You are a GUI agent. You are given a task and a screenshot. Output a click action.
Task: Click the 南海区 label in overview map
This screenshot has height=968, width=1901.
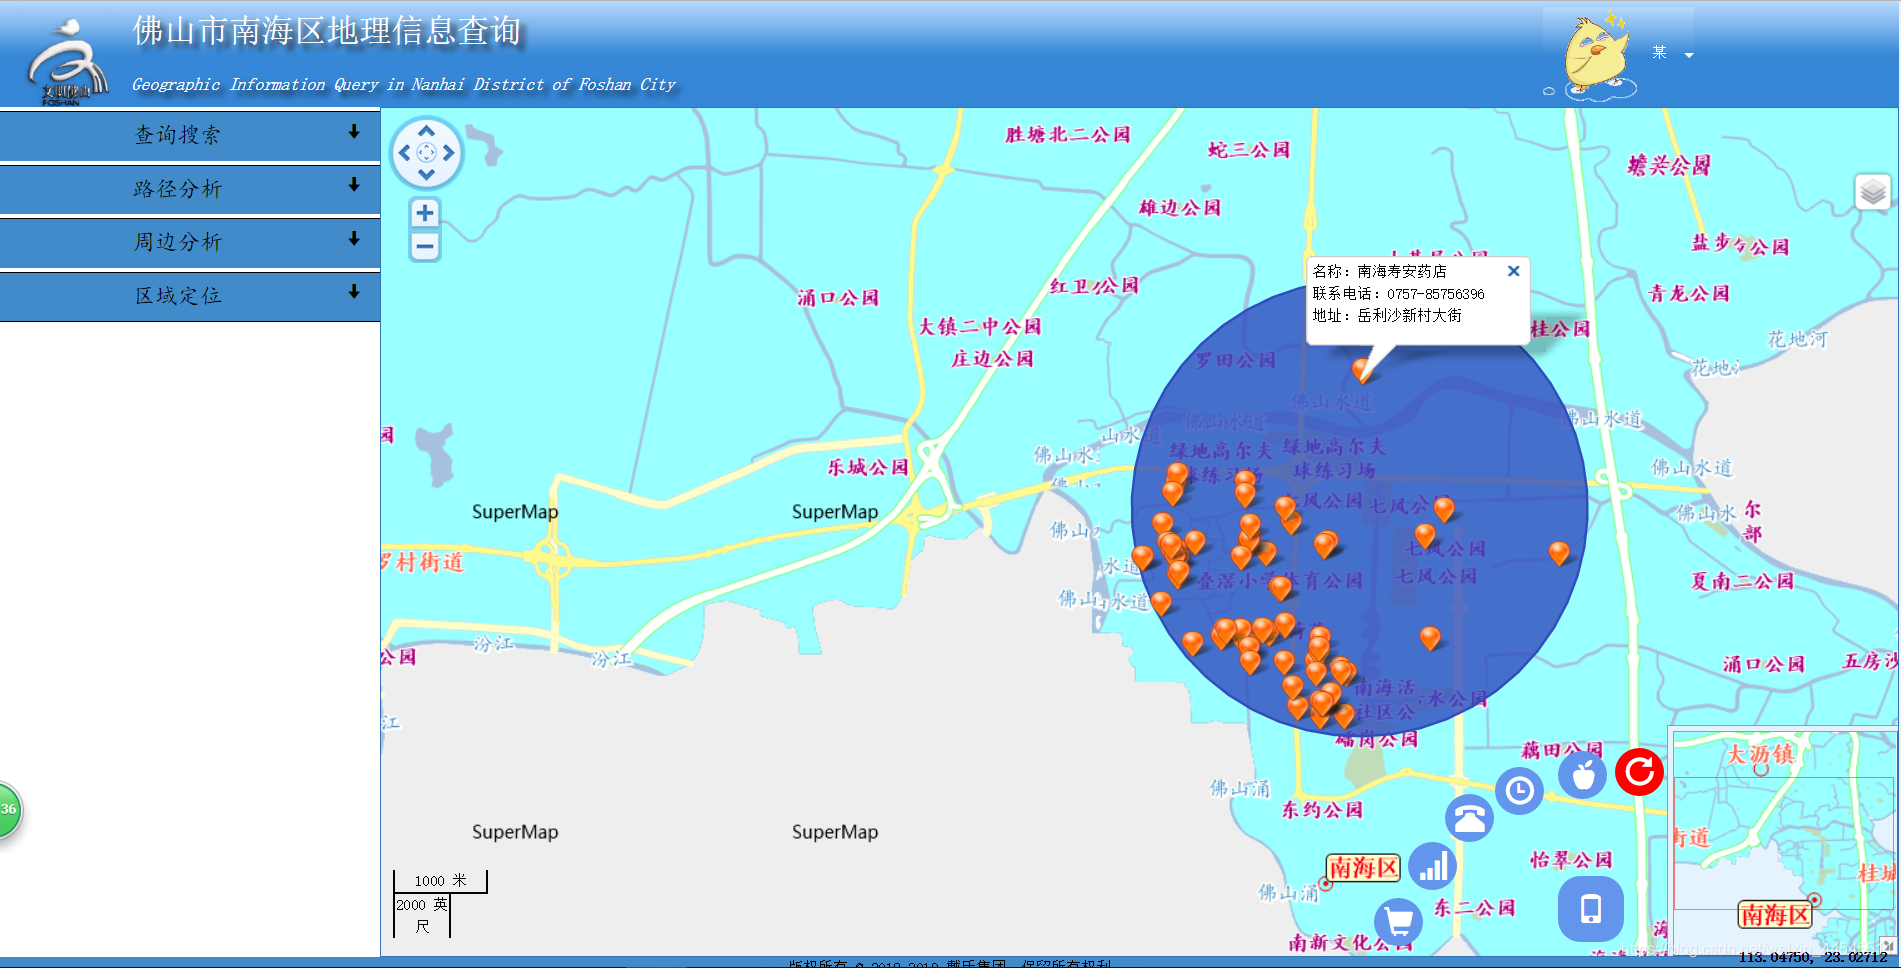1775,915
